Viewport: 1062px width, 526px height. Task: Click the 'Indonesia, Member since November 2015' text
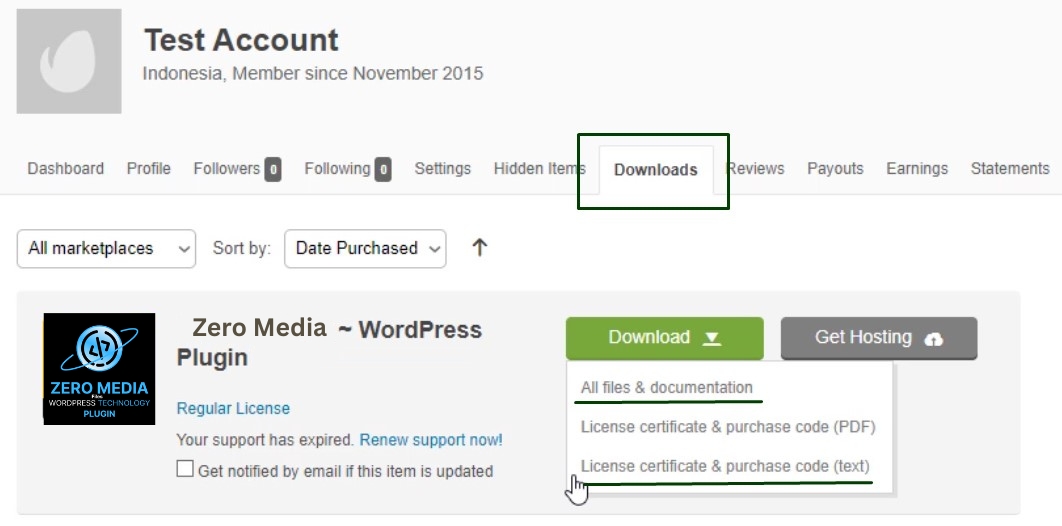[313, 73]
